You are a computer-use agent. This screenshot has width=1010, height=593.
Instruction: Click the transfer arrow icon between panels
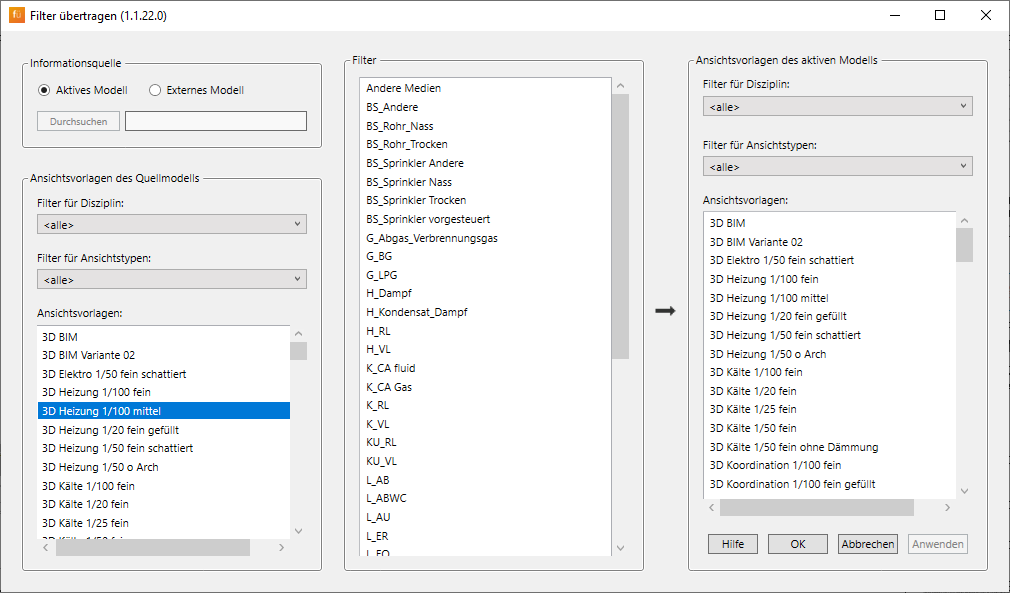[665, 311]
